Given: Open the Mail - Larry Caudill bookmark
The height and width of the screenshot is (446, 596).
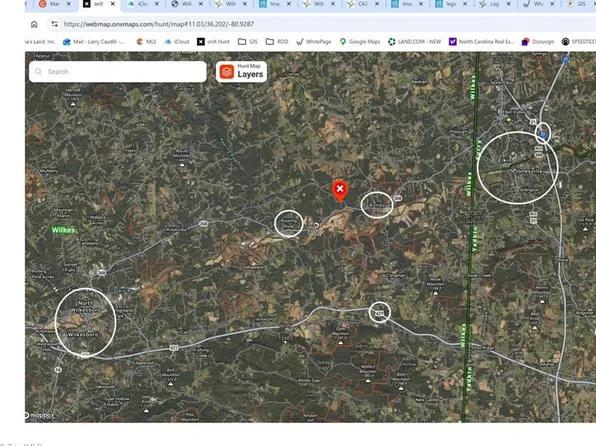Looking at the screenshot, I should [94, 42].
